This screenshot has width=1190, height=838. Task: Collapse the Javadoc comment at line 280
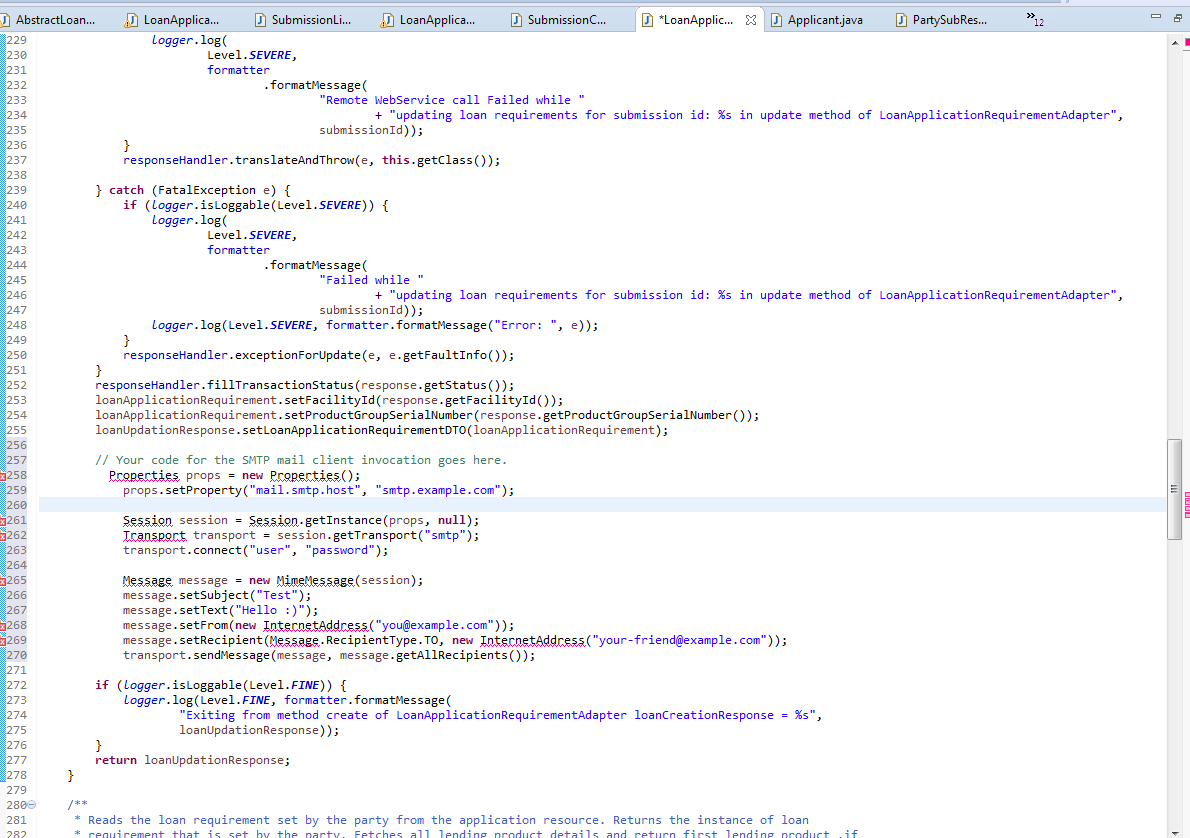pos(33,804)
